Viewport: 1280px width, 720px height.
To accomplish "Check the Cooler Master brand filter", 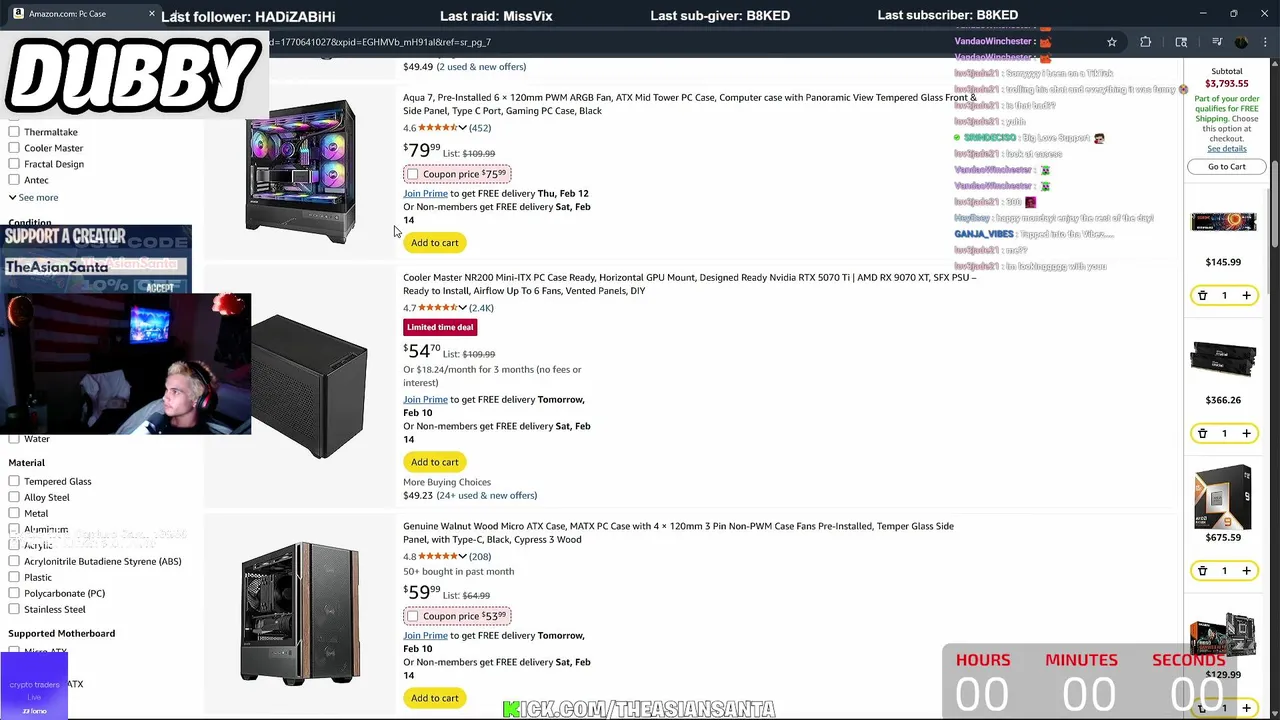I will (14, 148).
